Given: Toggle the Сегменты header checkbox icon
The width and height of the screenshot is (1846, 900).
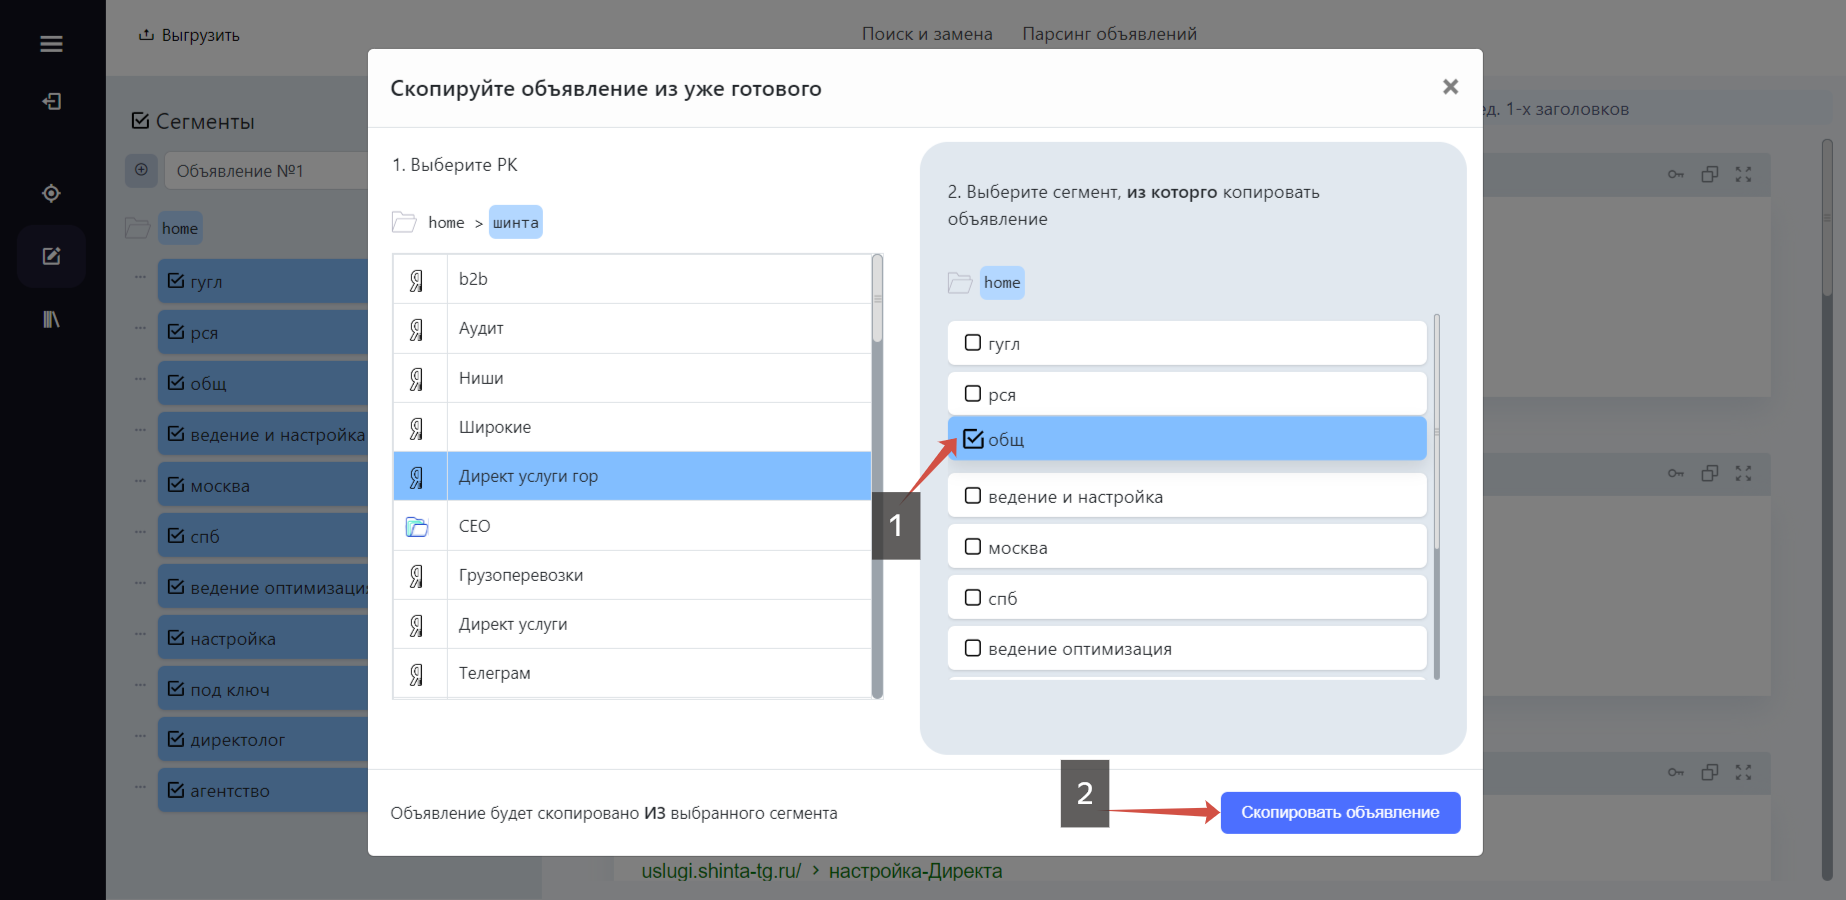Looking at the screenshot, I should point(140,121).
